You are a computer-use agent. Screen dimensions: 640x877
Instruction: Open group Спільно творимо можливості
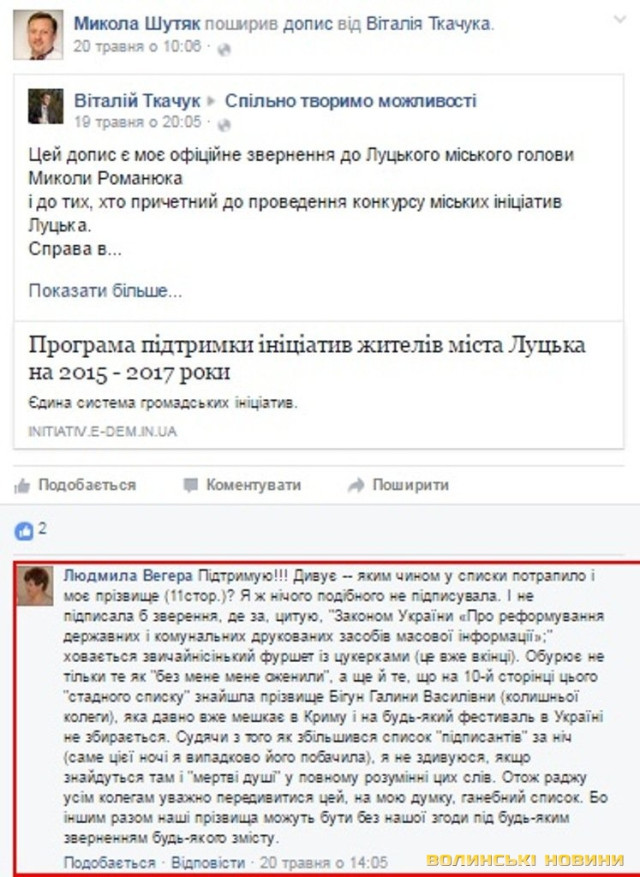click(351, 101)
